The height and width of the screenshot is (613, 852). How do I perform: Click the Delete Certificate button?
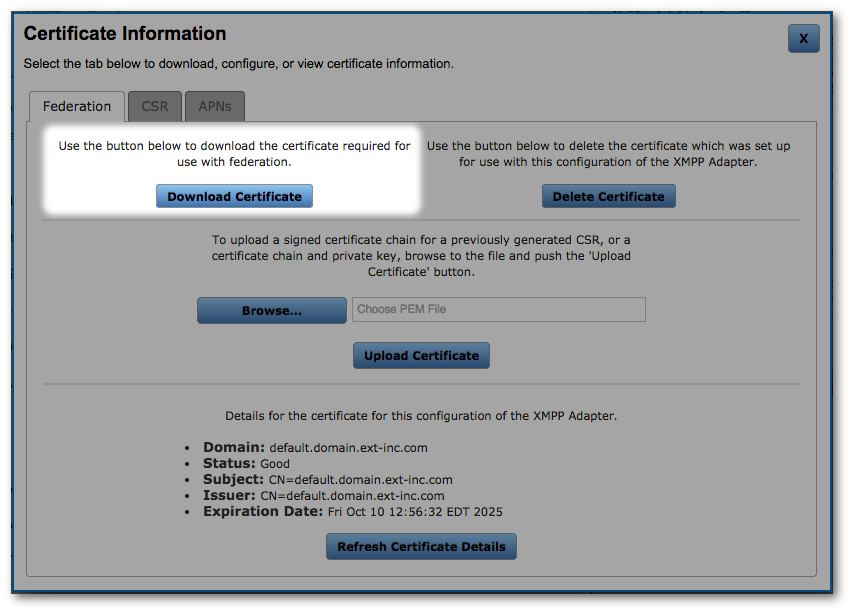[x=608, y=196]
